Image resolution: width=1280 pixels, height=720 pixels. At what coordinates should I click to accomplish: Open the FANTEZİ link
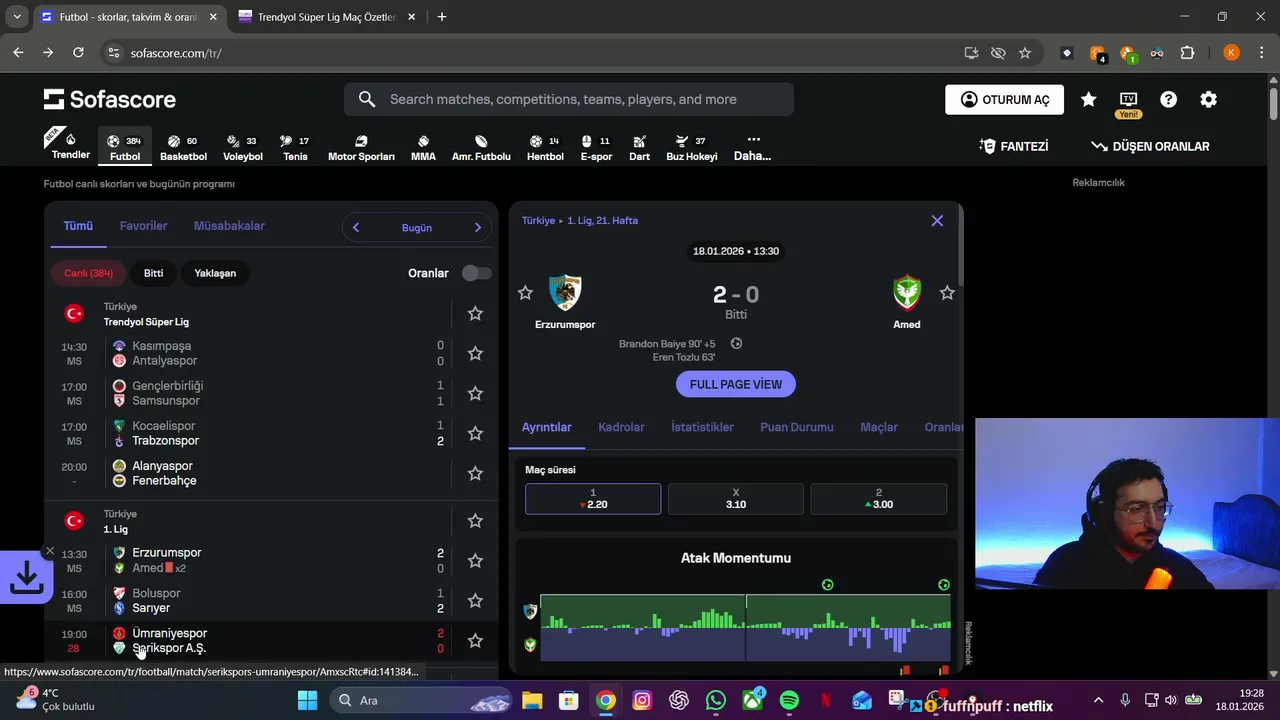pos(1014,146)
